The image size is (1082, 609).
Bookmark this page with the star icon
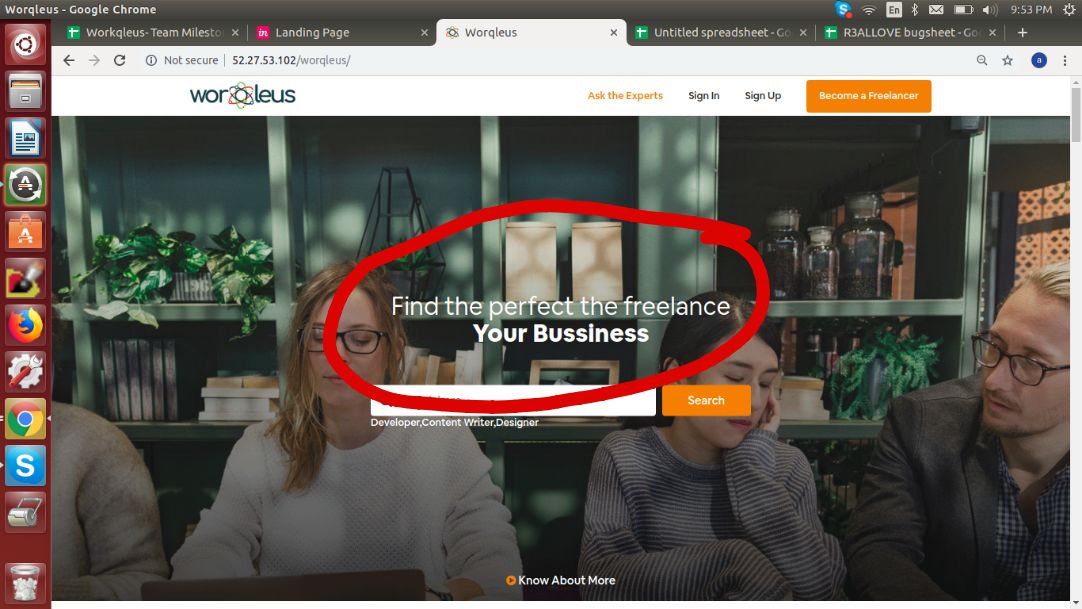coord(1007,60)
